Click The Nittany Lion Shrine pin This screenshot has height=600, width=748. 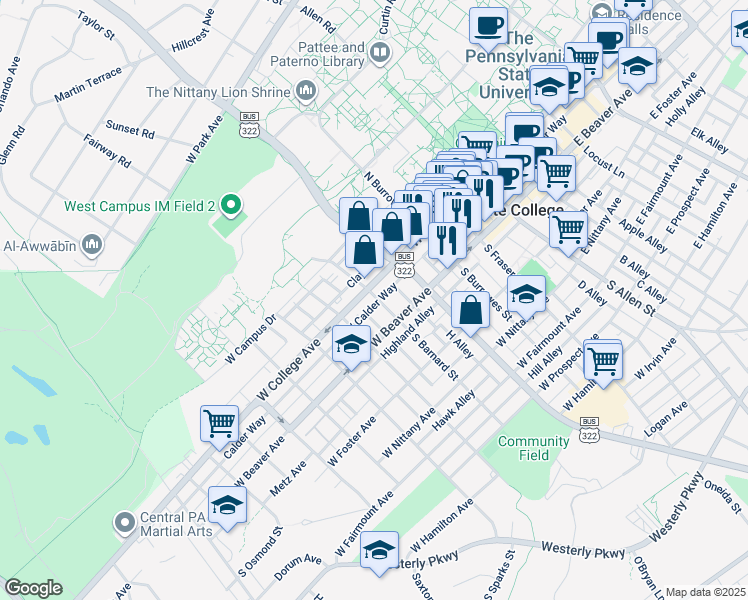[307, 92]
